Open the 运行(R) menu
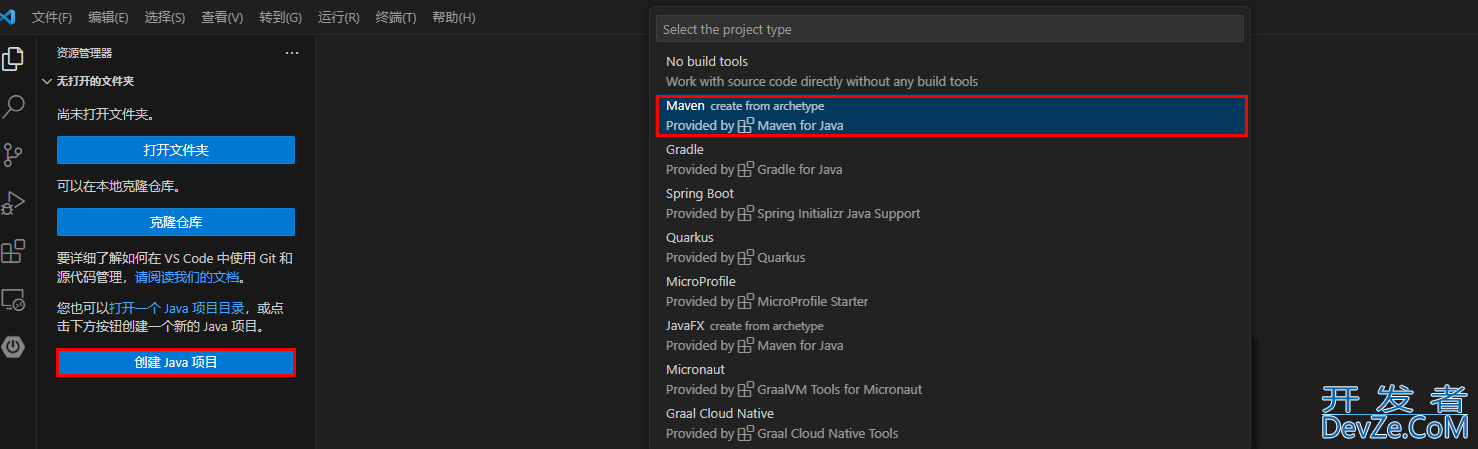The height and width of the screenshot is (449, 1478). [339, 18]
